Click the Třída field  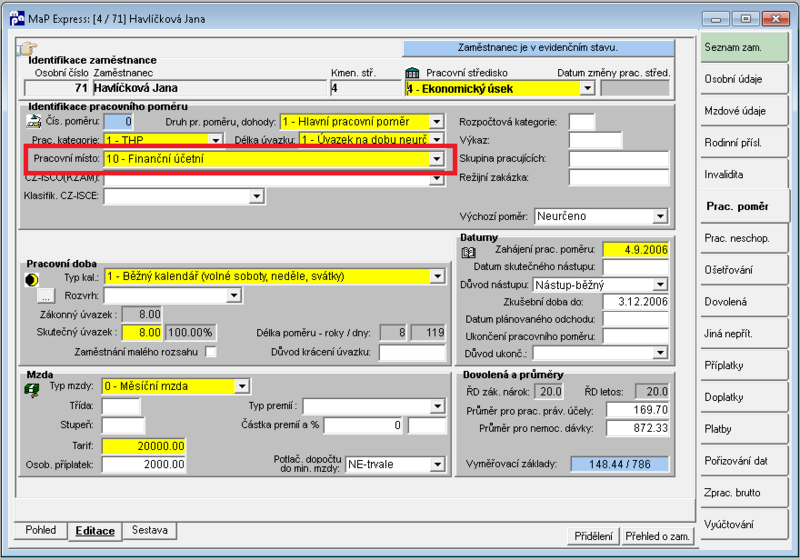[x=121, y=406]
